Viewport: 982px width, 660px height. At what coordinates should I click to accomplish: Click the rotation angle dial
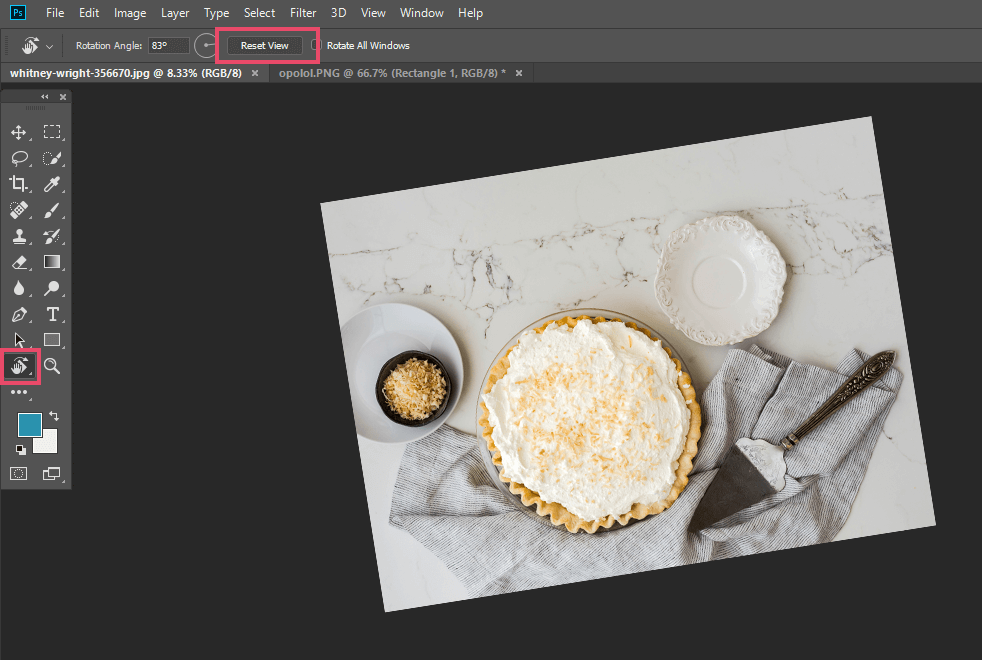pyautogui.click(x=205, y=45)
